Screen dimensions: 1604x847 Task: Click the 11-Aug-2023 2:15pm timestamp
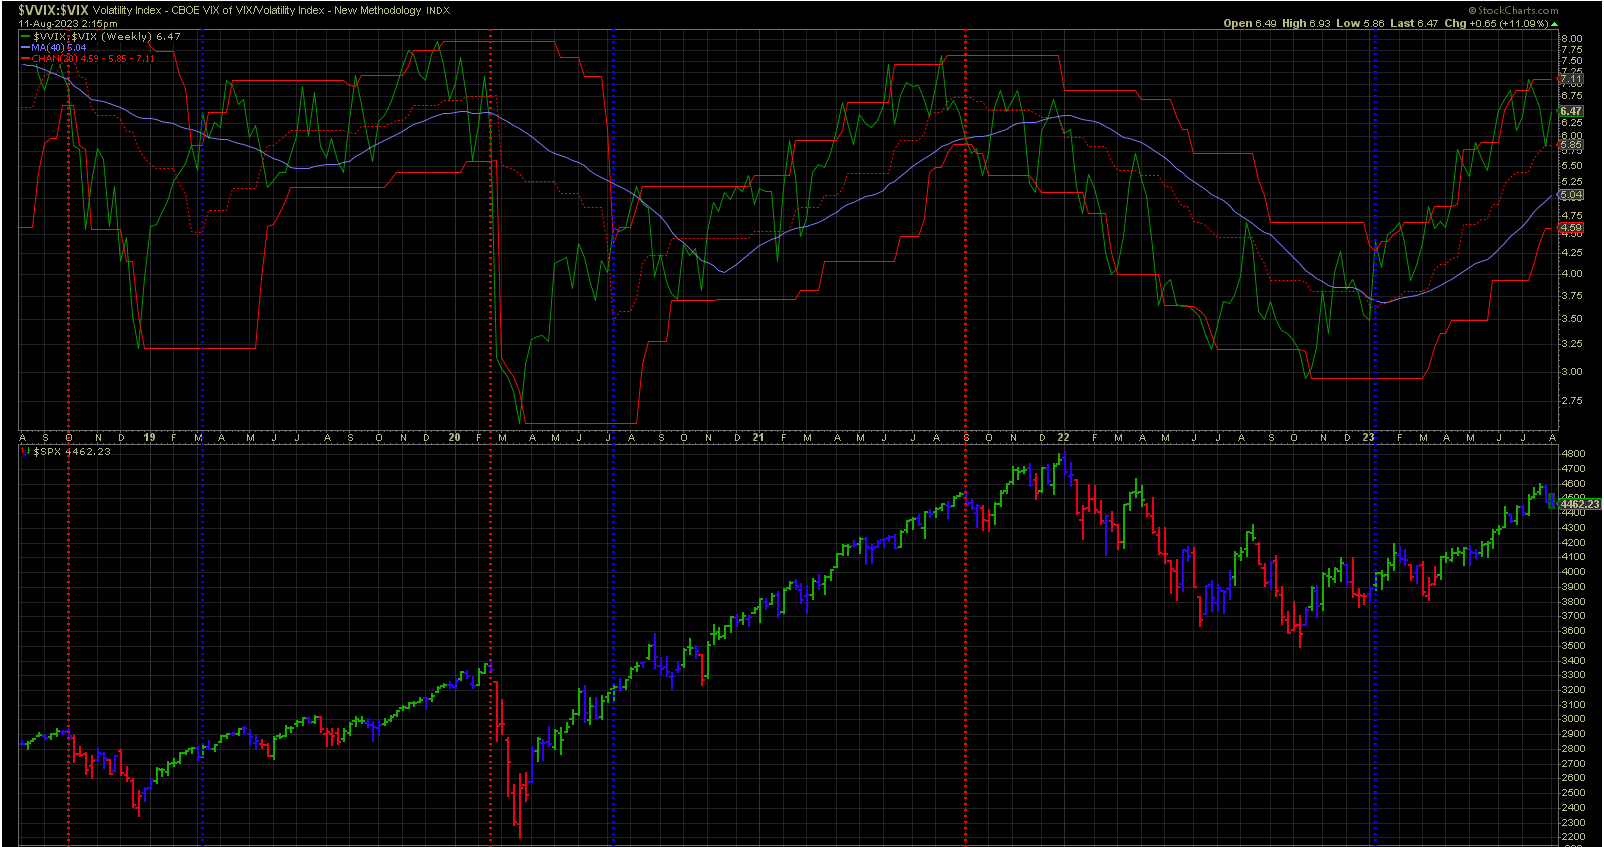(x=67, y=23)
